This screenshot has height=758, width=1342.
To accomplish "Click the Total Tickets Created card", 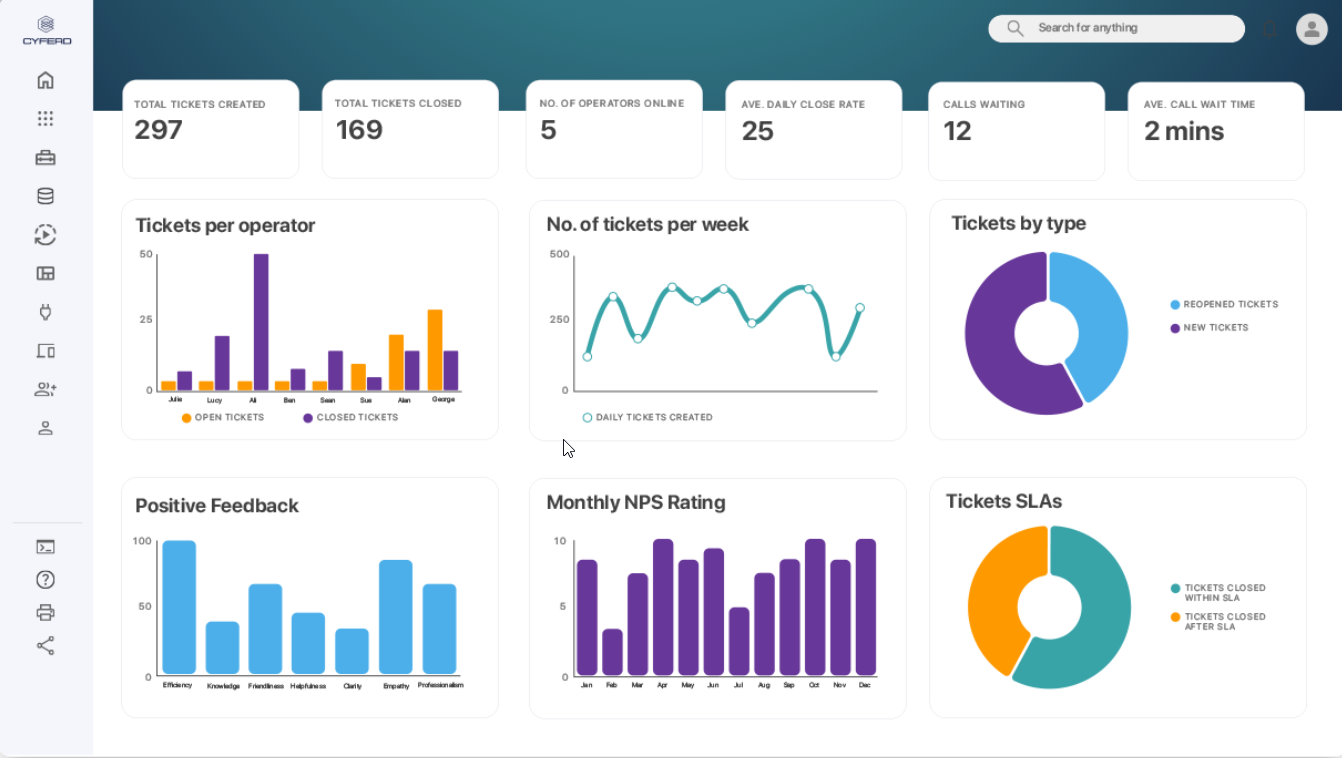I will tap(210, 129).
